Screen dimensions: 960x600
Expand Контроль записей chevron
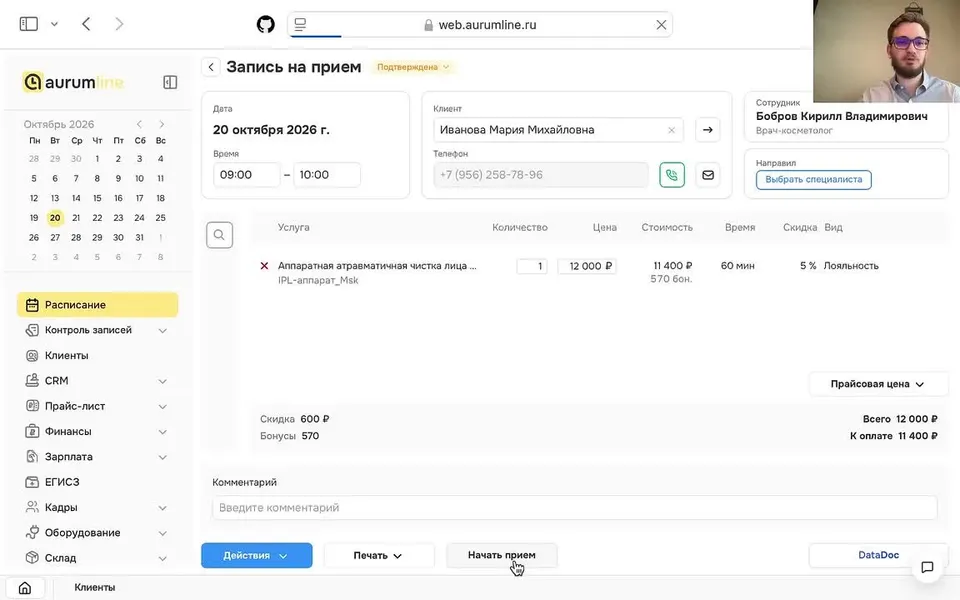coord(162,331)
